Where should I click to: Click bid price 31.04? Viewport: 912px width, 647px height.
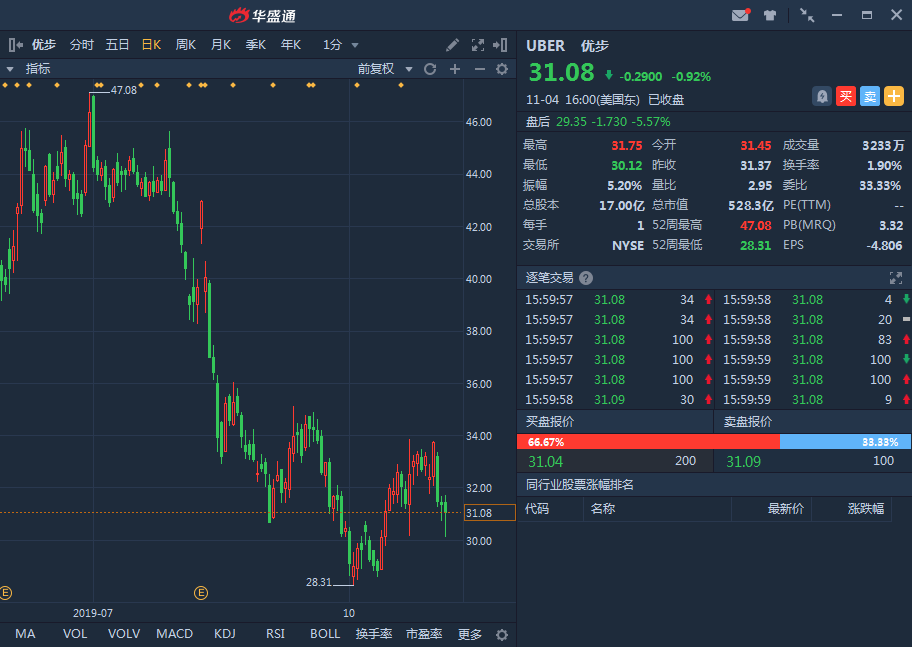click(546, 462)
